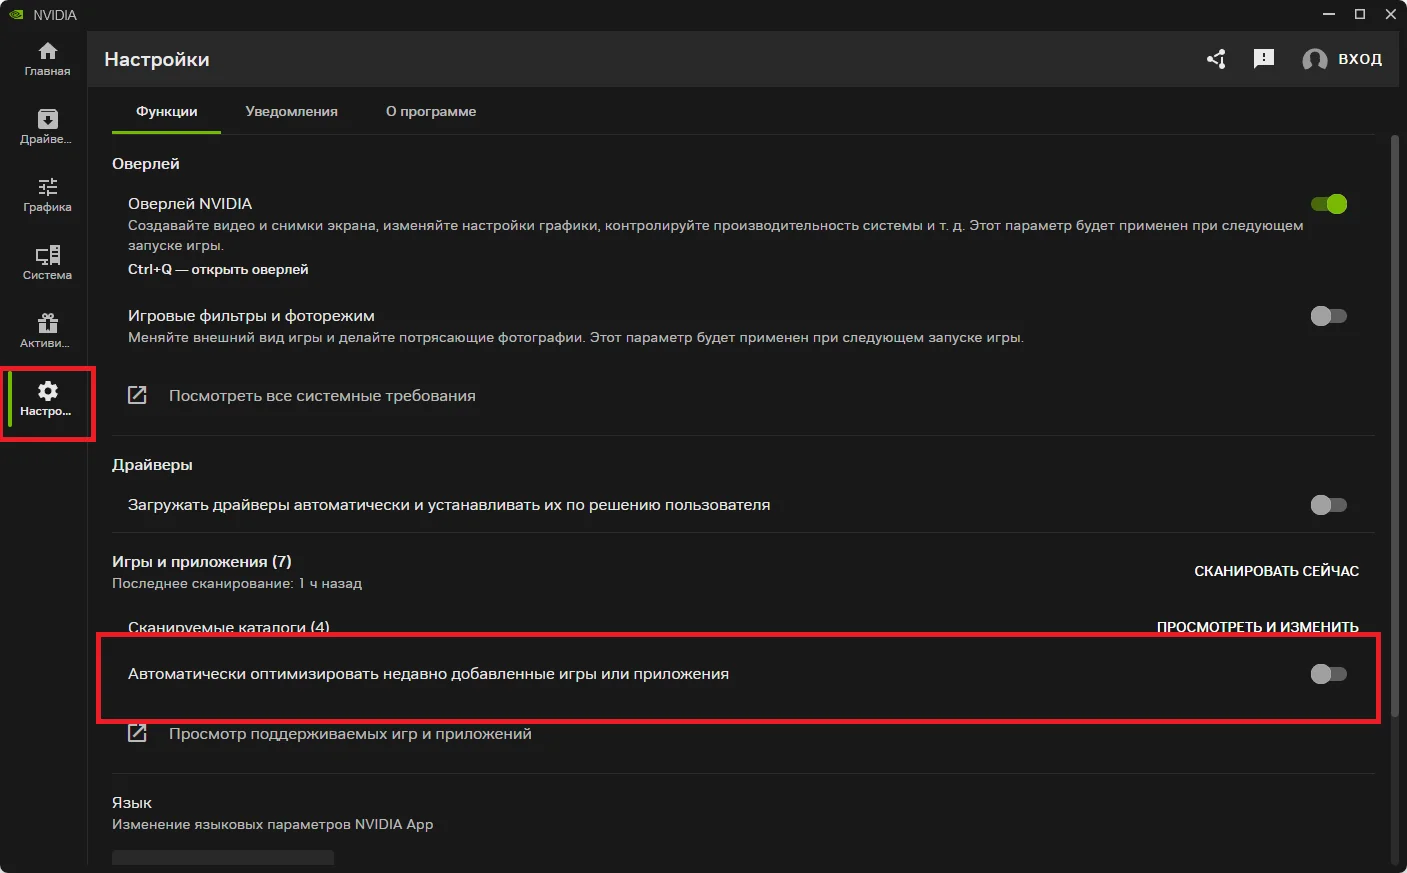Open the Система sidebar section
The width and height of the screenshot is (1407, 873).
click(x=47, y=263)
